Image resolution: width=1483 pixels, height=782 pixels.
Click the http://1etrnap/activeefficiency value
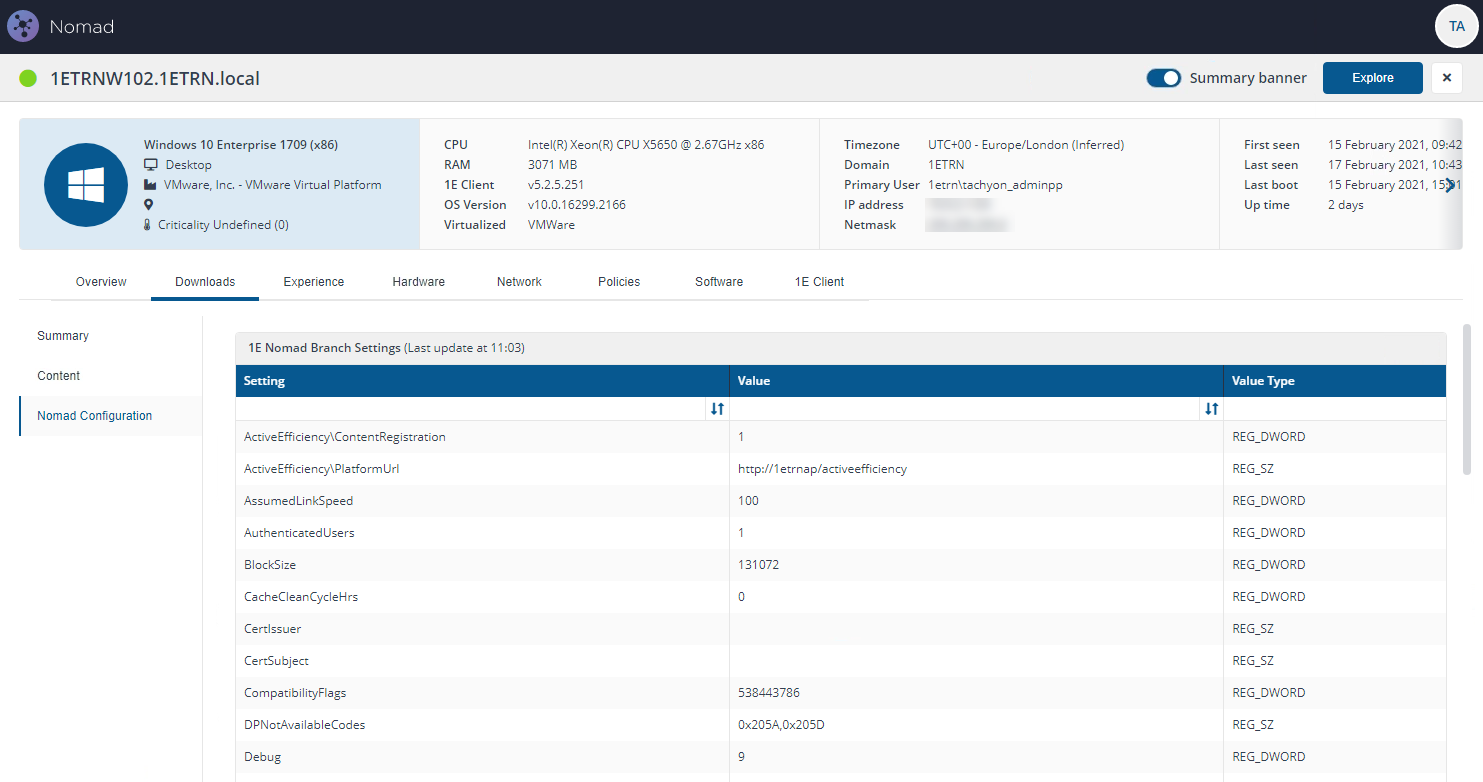coord(822,469)
